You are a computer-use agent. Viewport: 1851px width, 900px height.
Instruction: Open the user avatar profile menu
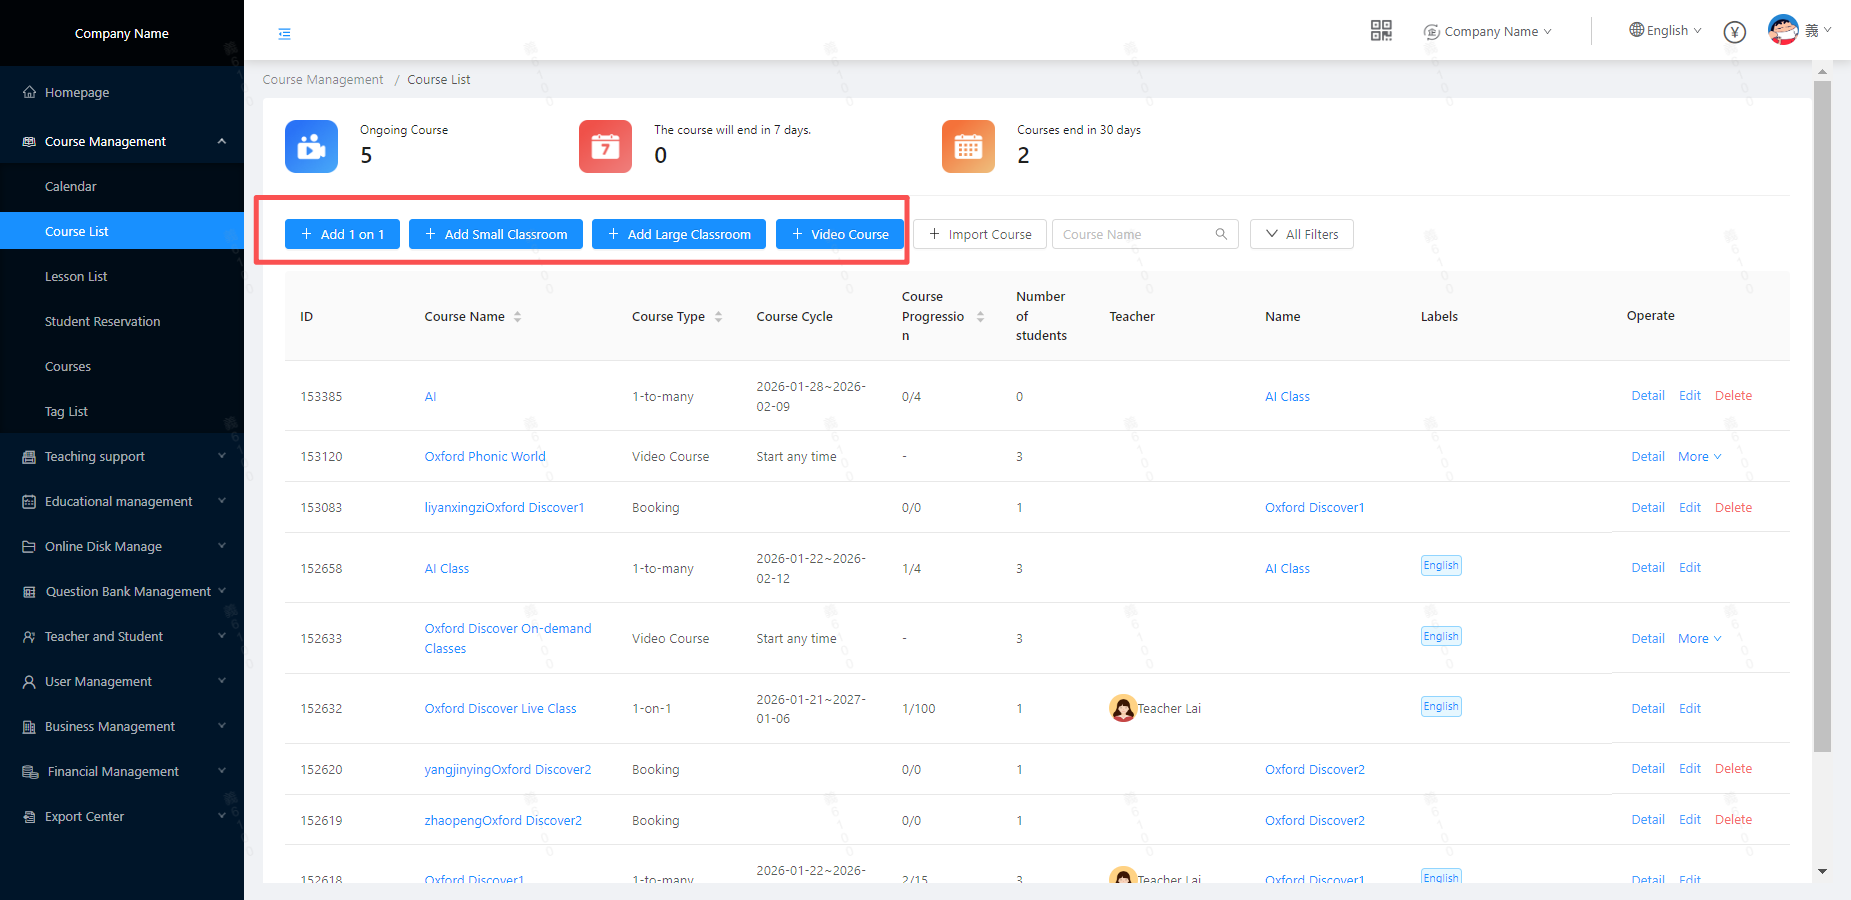(x=1783, y=30)
